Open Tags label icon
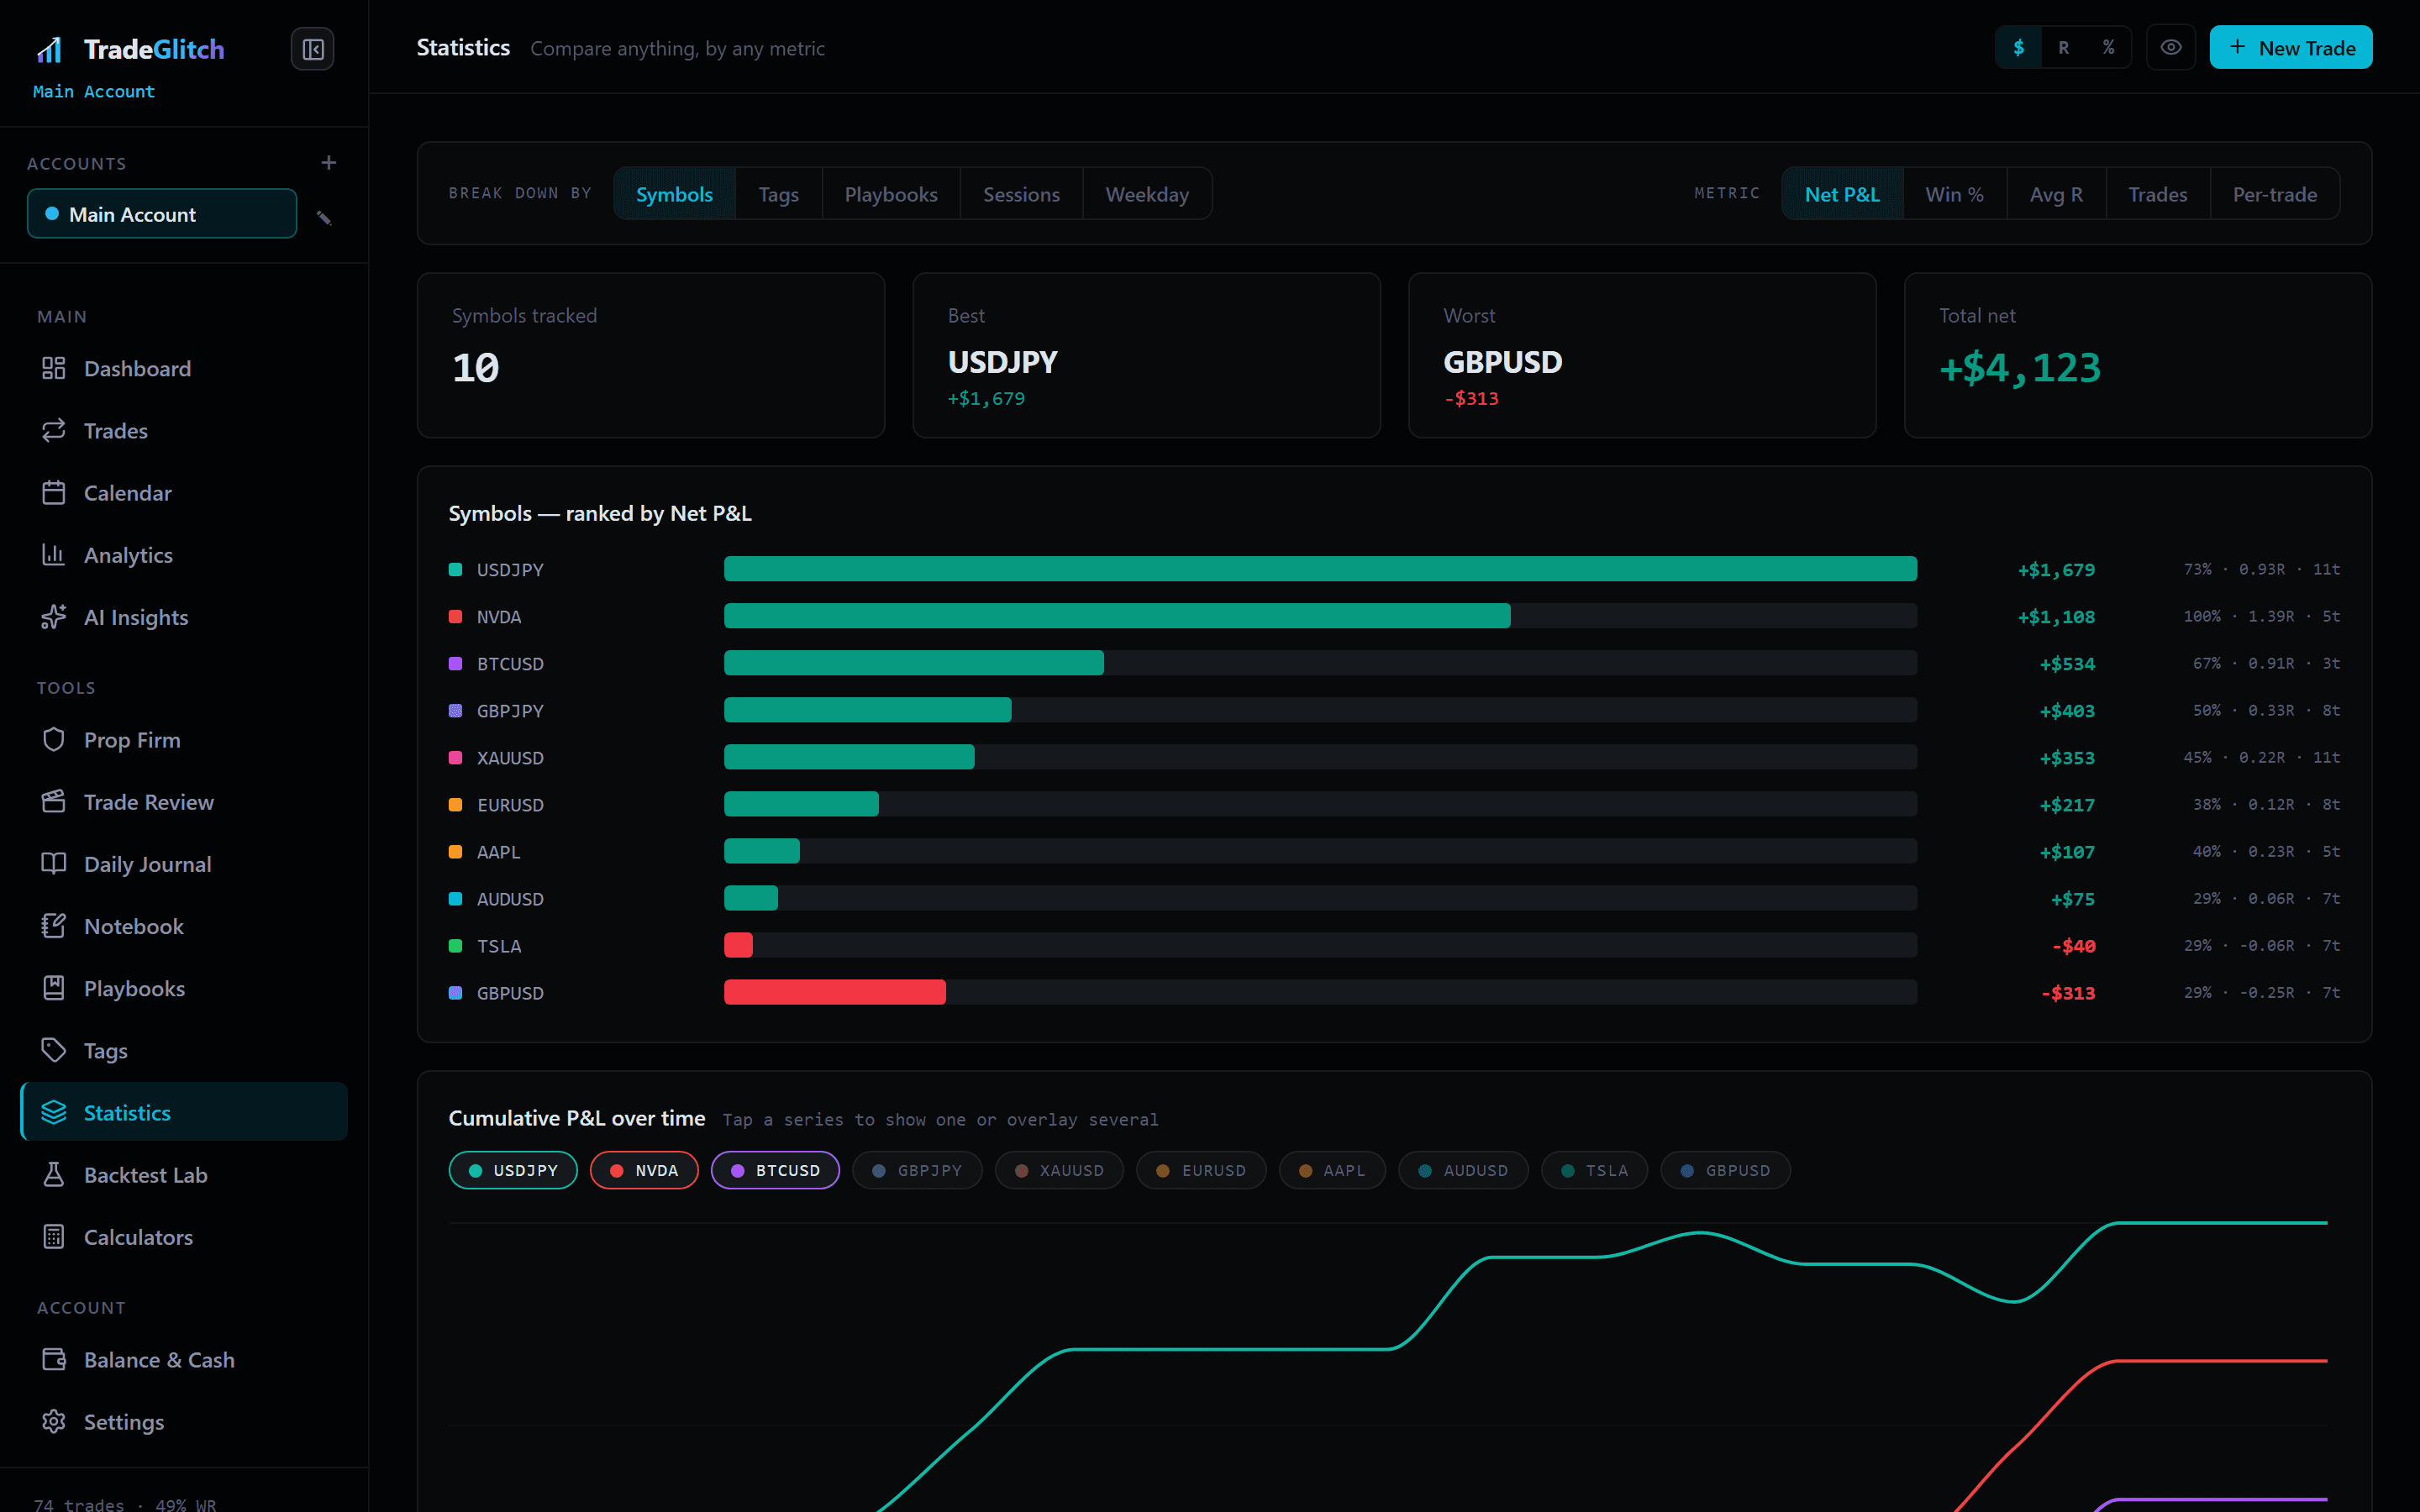Image resolution: width=2420 pixels, height=1512 pixels. 54,1050
